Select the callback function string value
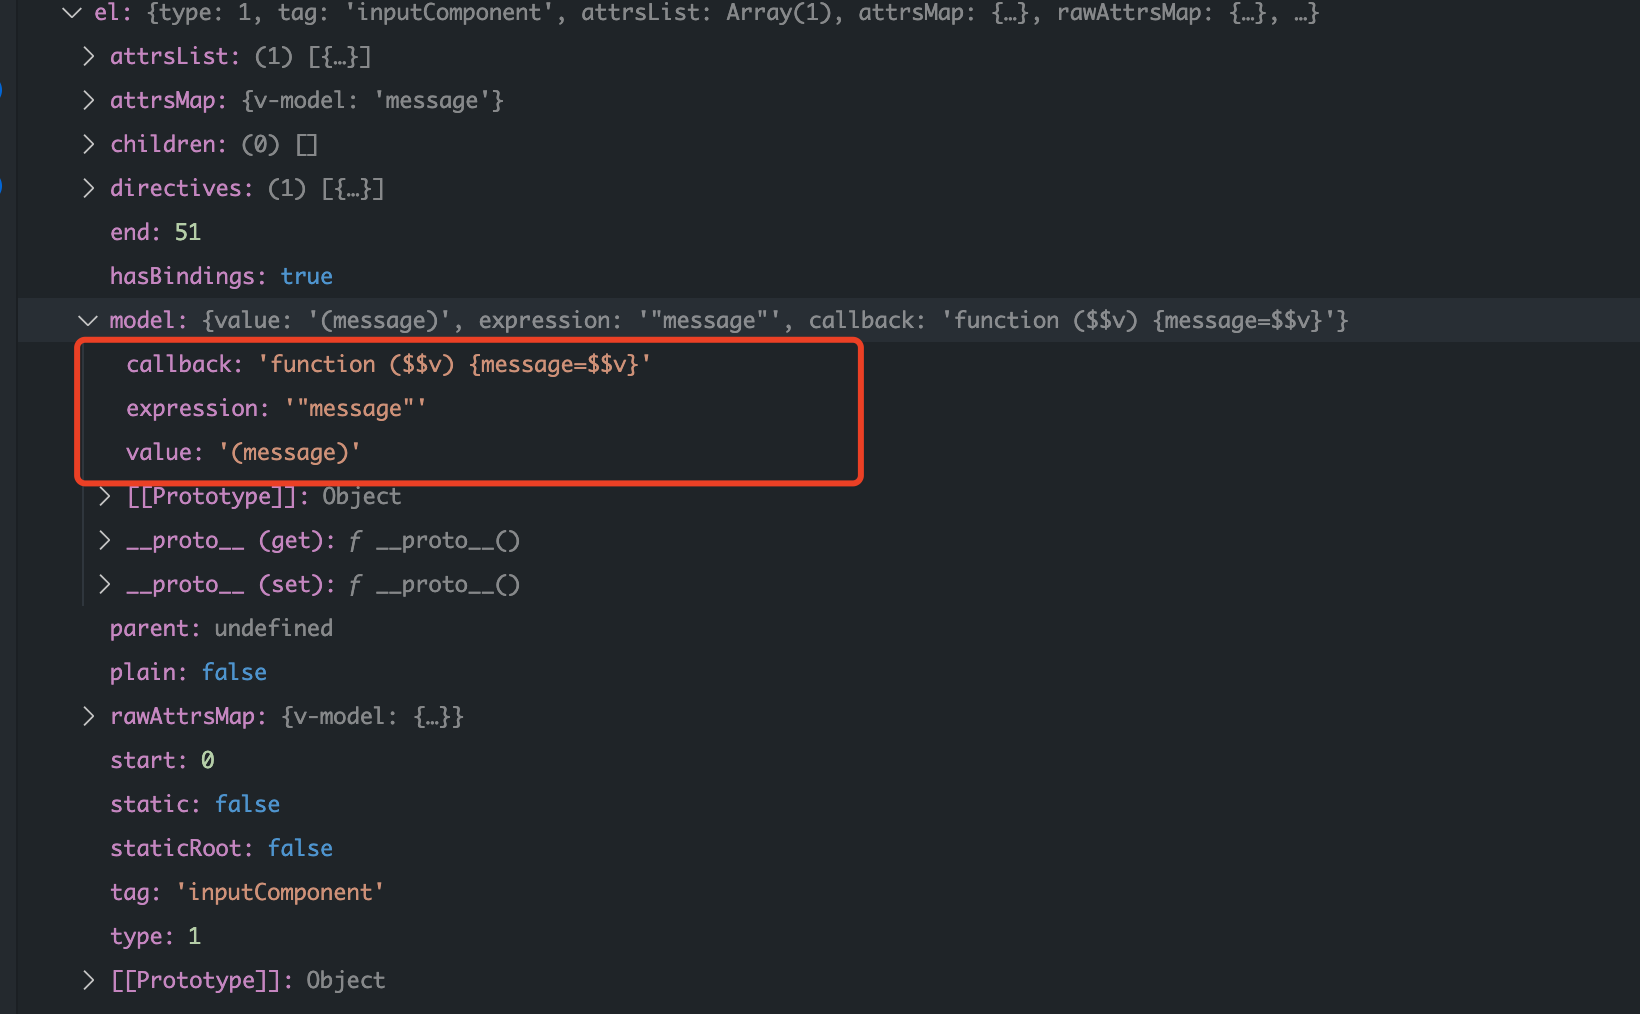 click(x=454, y=364)
